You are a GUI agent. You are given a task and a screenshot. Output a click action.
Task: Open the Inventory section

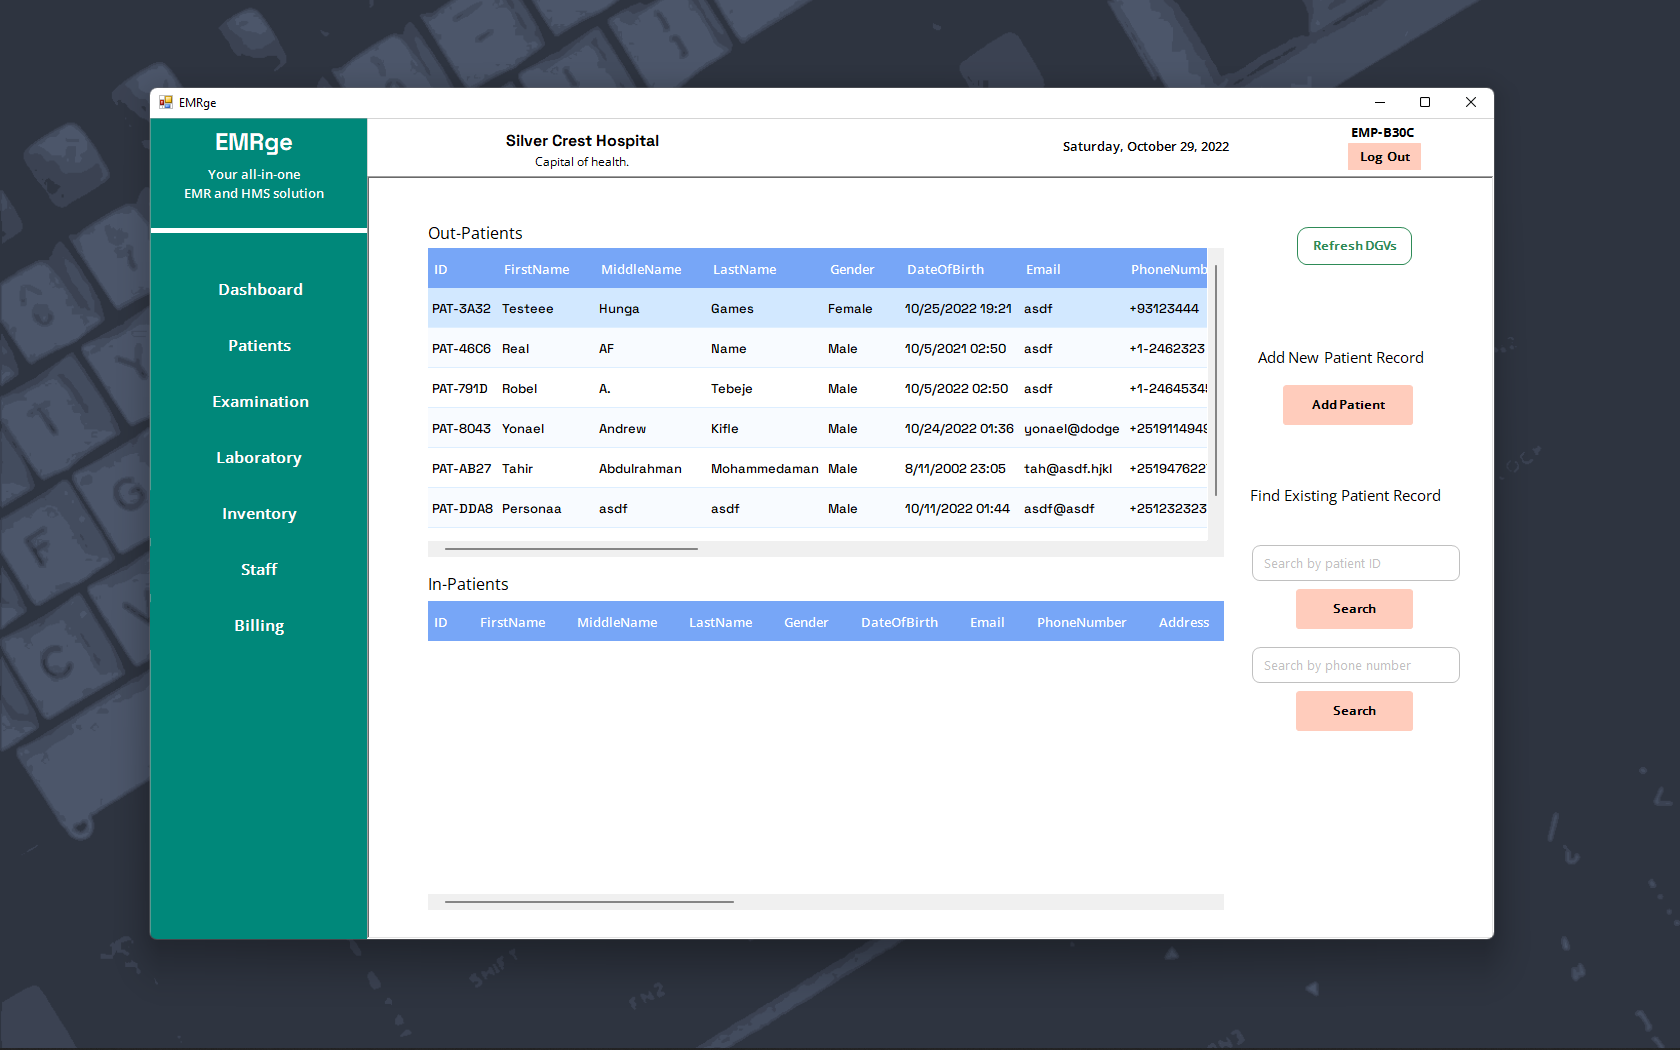click(260, 514)
